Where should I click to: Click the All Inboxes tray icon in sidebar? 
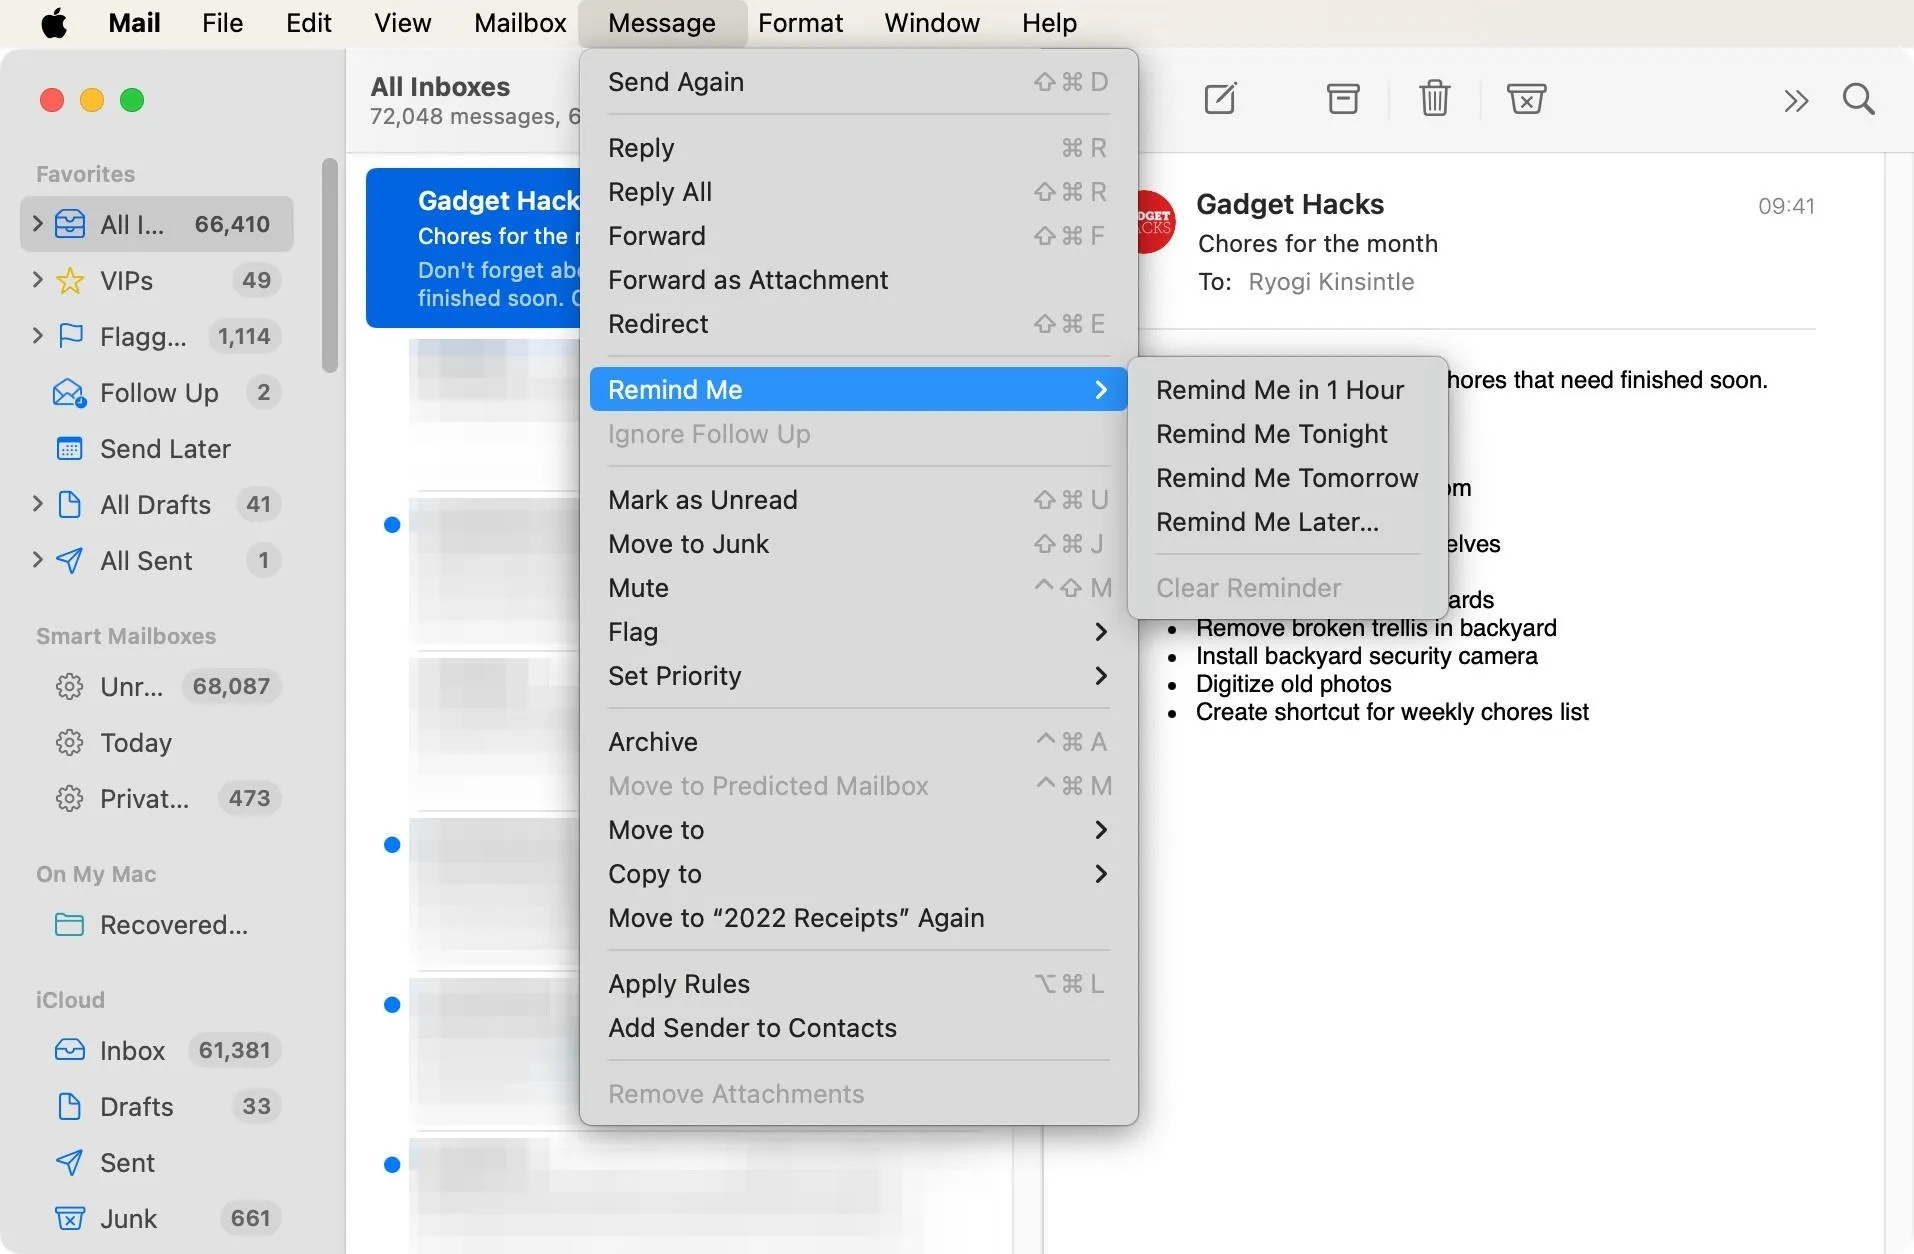[x=69, y=224]
